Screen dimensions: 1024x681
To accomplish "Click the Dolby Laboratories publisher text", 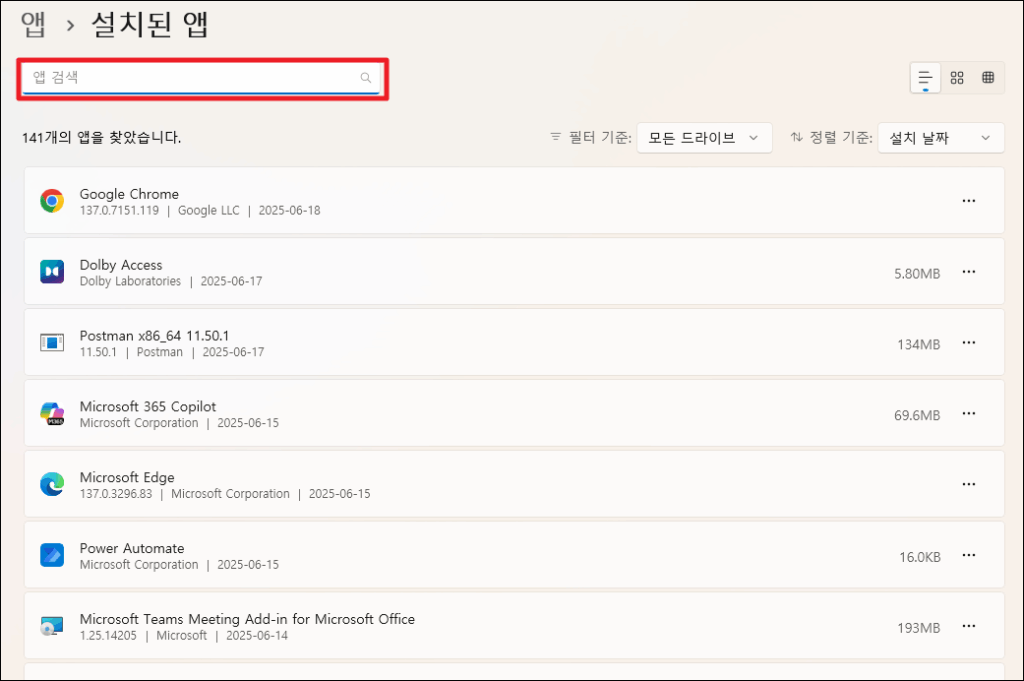I will pyautogui.click(x=130, y=281).
